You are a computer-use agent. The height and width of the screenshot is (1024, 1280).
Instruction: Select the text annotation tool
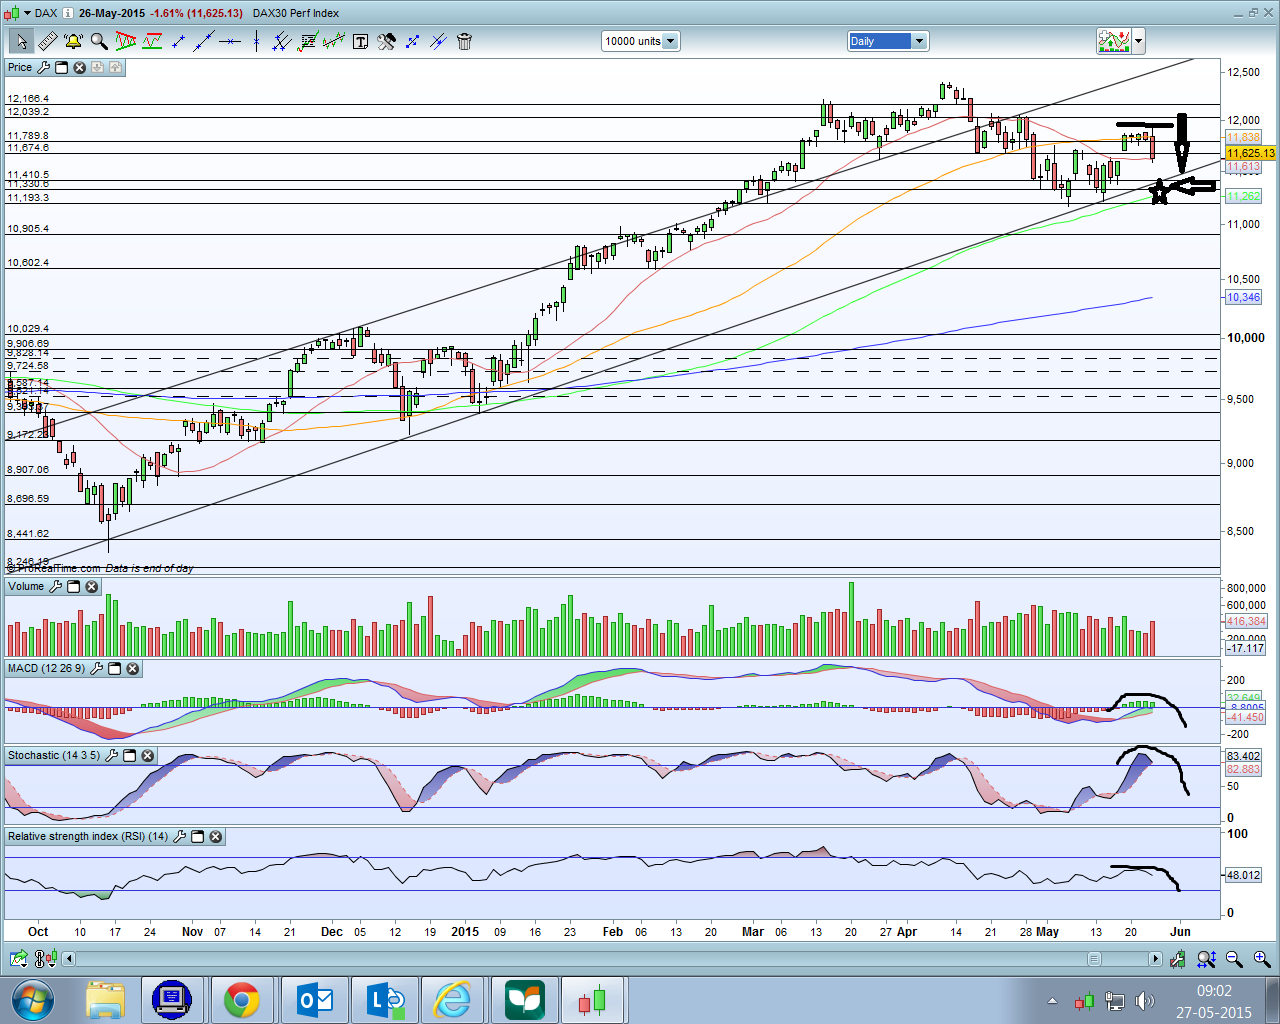(360, 41)
